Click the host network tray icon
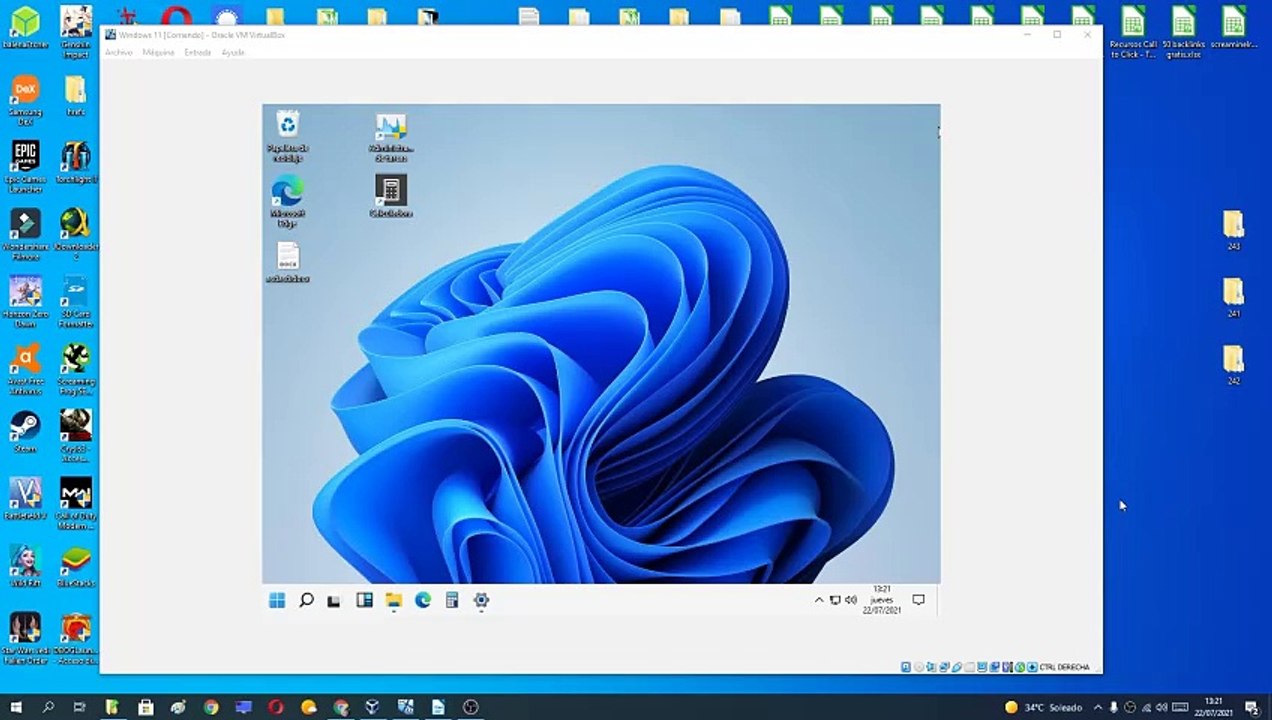This screenshot has width=1272, height=720. tap(1149, 707)
